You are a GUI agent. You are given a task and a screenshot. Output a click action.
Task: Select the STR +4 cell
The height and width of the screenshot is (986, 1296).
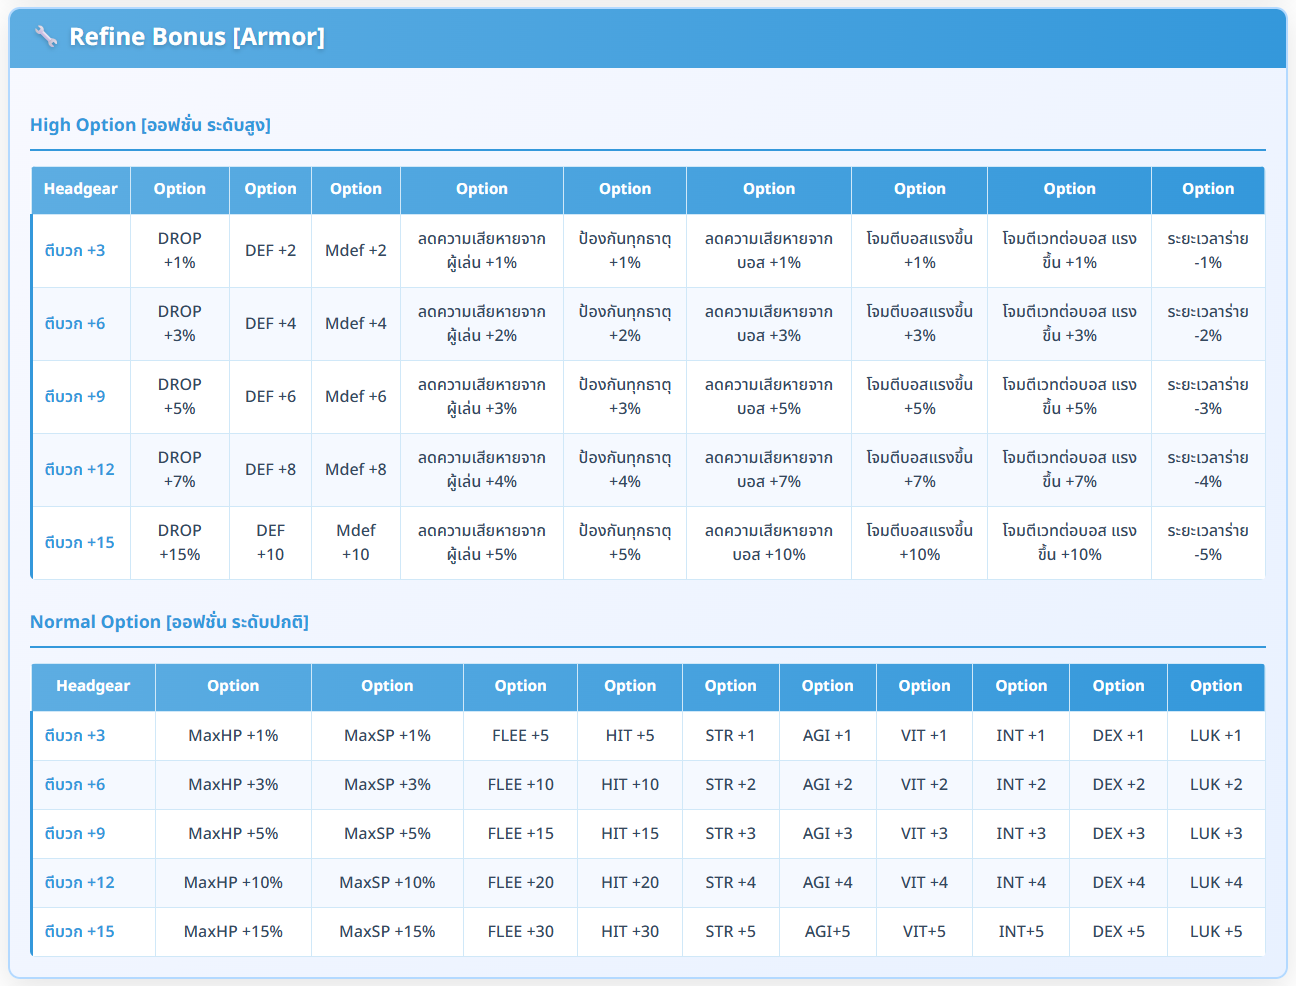(730, 883)
